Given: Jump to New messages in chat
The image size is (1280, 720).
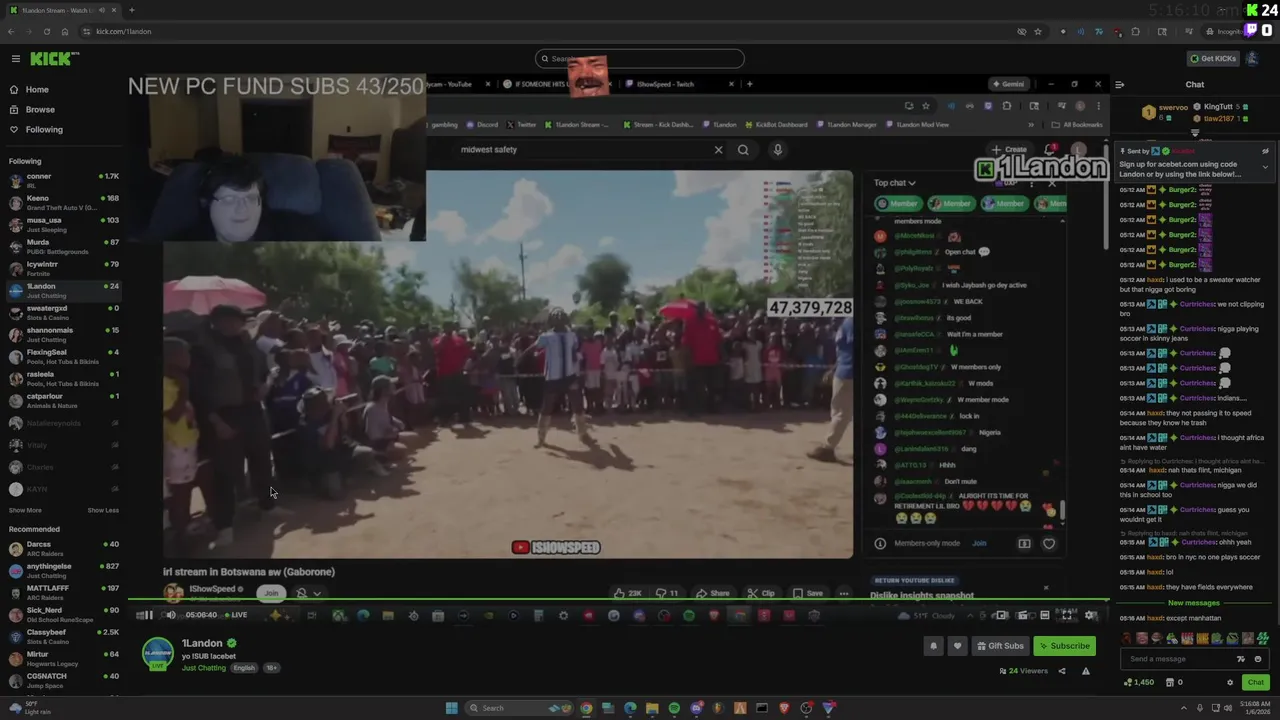Looking at the screenshot, I should point(1194,603).
